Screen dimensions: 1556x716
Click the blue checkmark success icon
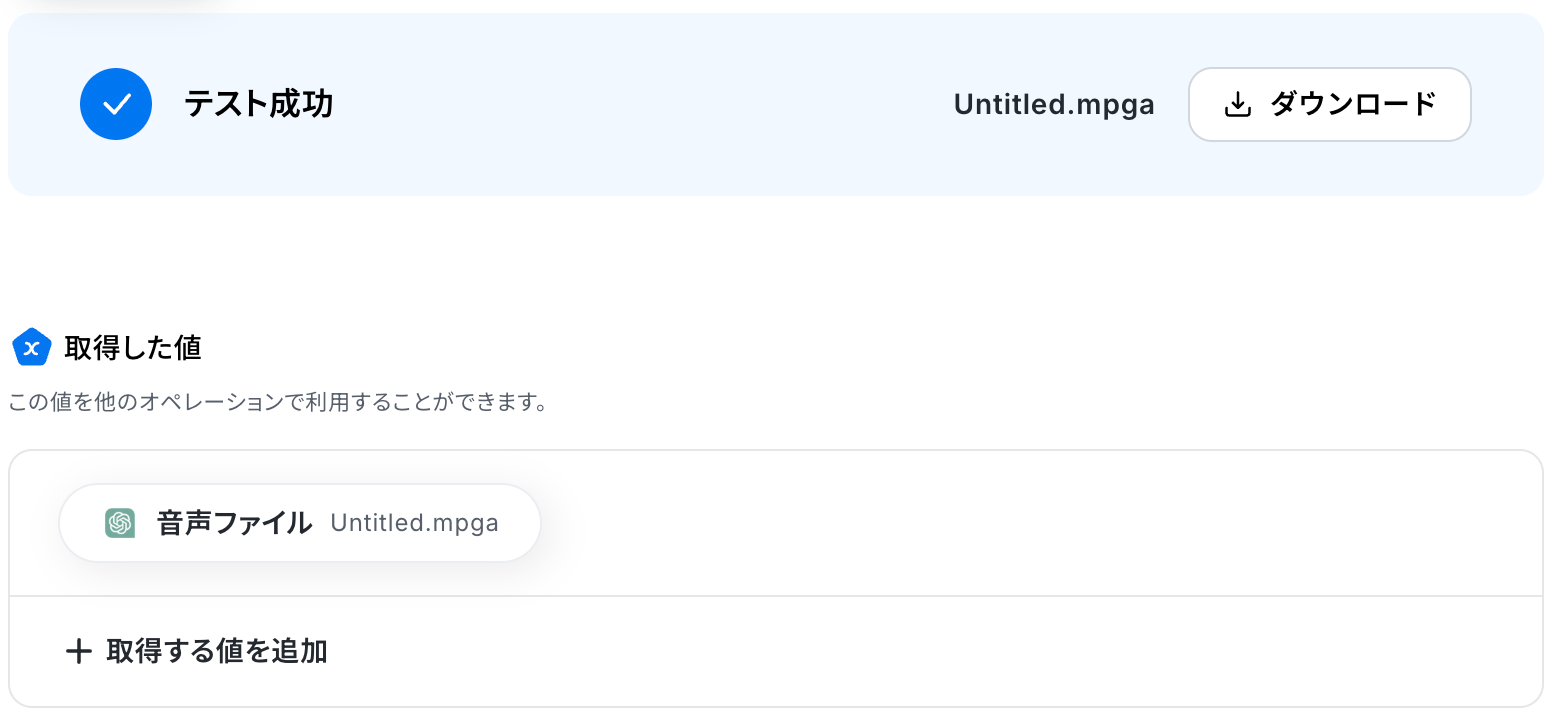116,104
